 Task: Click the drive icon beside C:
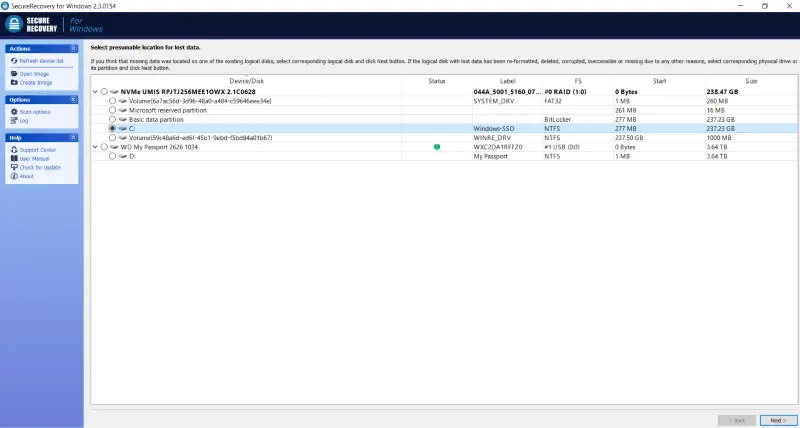coord(122,129)
